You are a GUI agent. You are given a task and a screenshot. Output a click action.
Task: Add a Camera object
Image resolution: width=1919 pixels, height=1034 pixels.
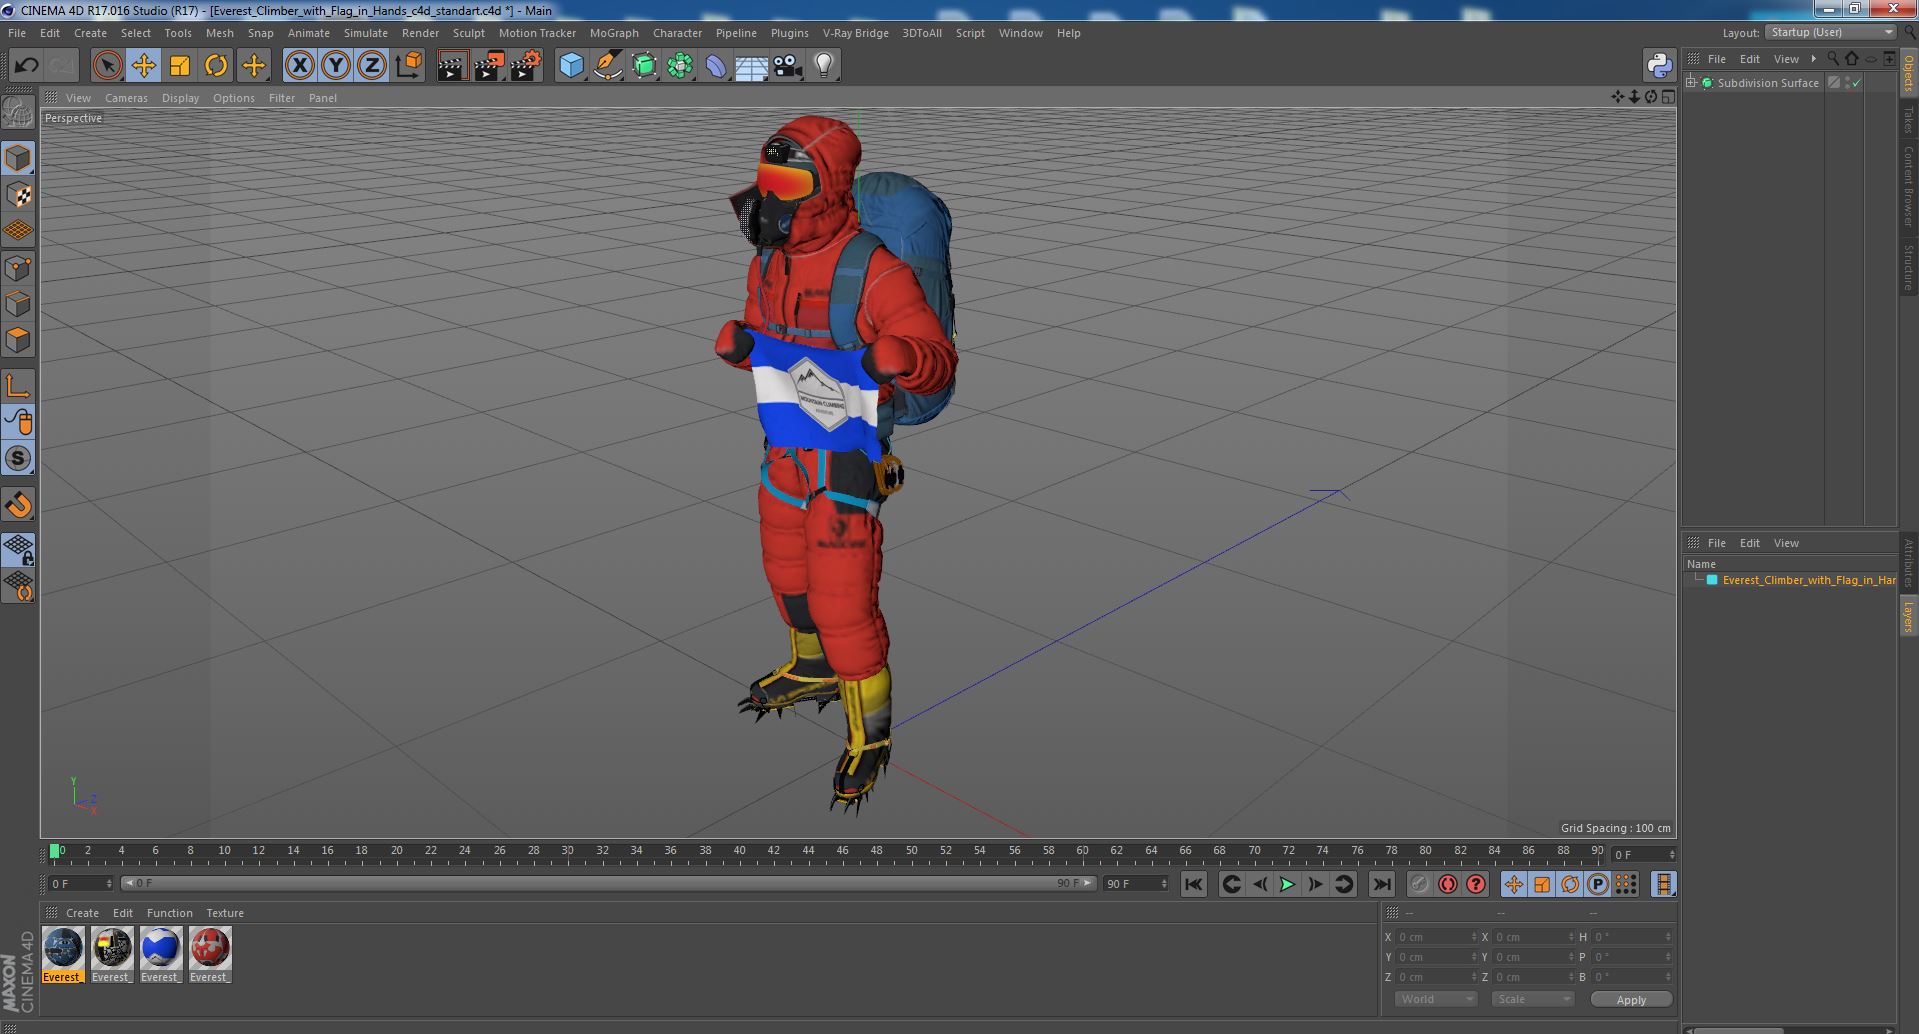pyautogui.click(x=787, y=66)
